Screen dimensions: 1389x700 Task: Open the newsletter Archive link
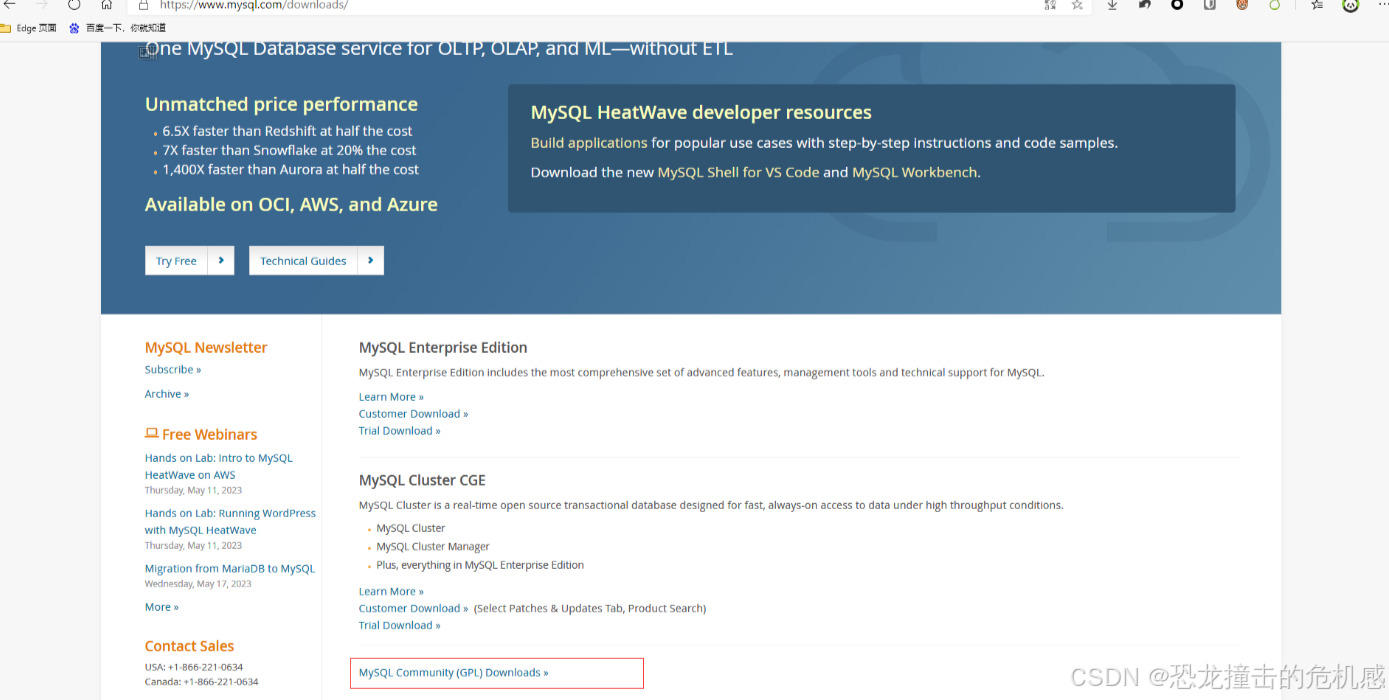(x=167, y=394)
